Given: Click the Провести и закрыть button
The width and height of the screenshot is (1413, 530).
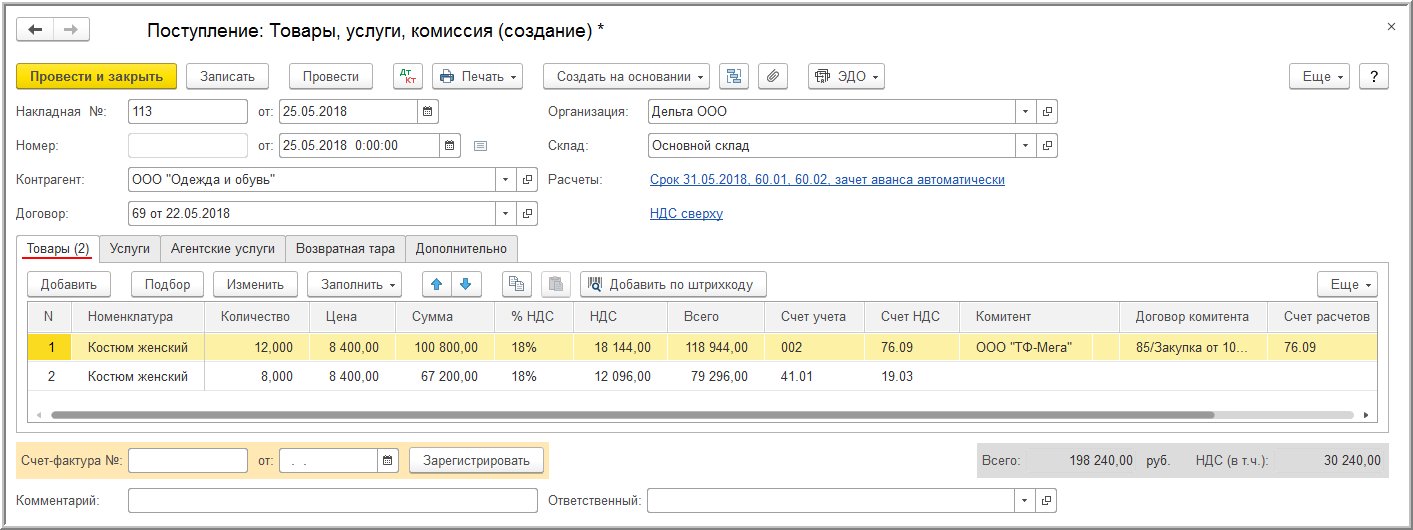Looking at the screenshot, I should tap(96, 76).
